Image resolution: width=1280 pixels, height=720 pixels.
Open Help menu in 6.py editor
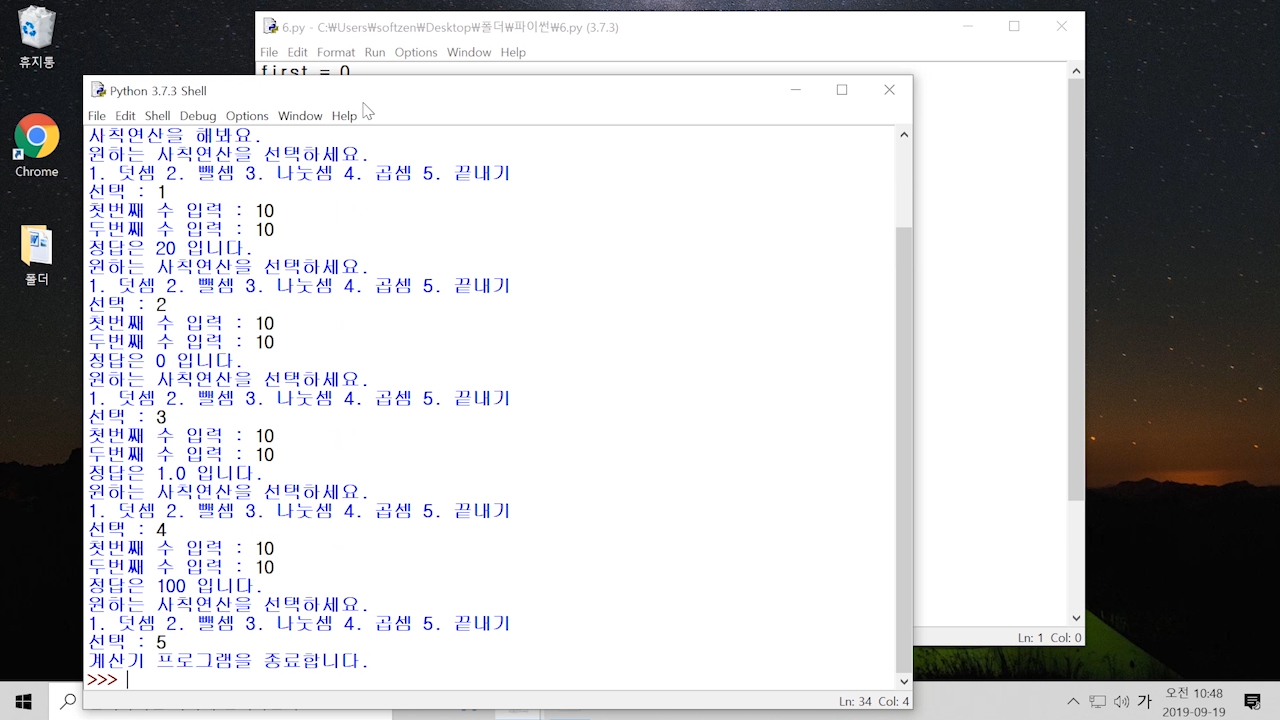[513, 52]
